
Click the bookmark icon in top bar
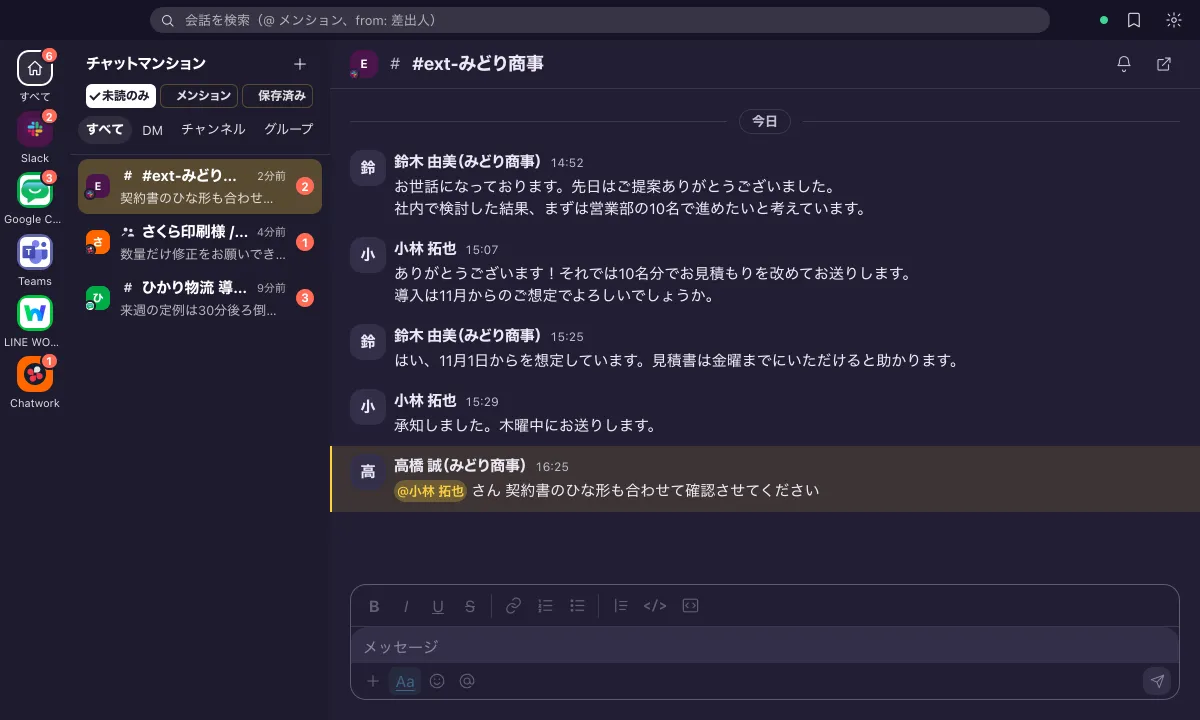1134,20
